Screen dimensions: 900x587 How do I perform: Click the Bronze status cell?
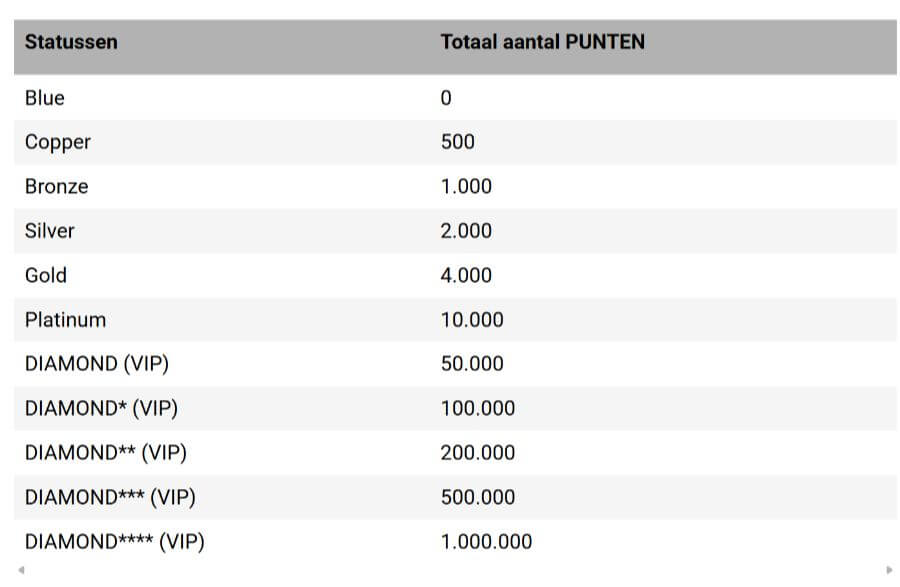(x=57, y=186)
